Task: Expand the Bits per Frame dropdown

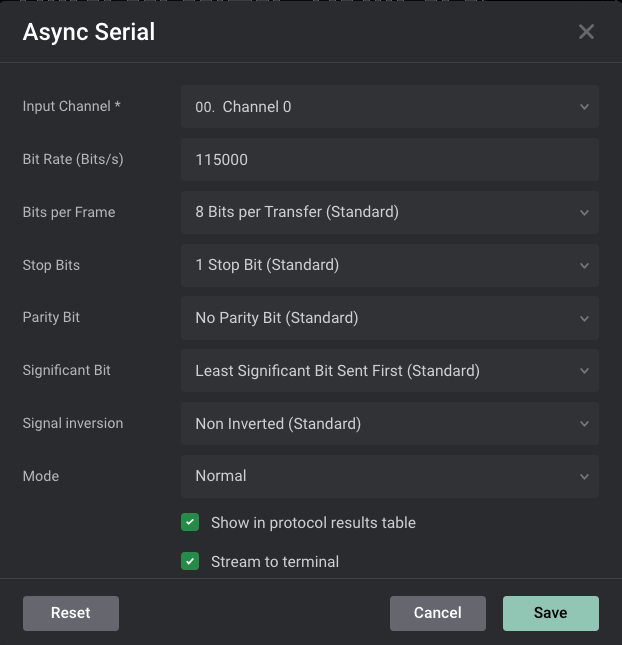Action: coord(389,212)
